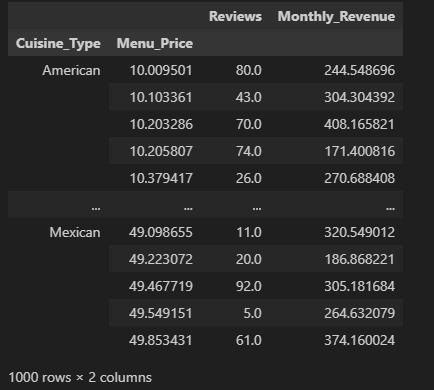The image size is (434, 390).
Task: Click the Menu_Price index header
Action: tap(155, 44)
